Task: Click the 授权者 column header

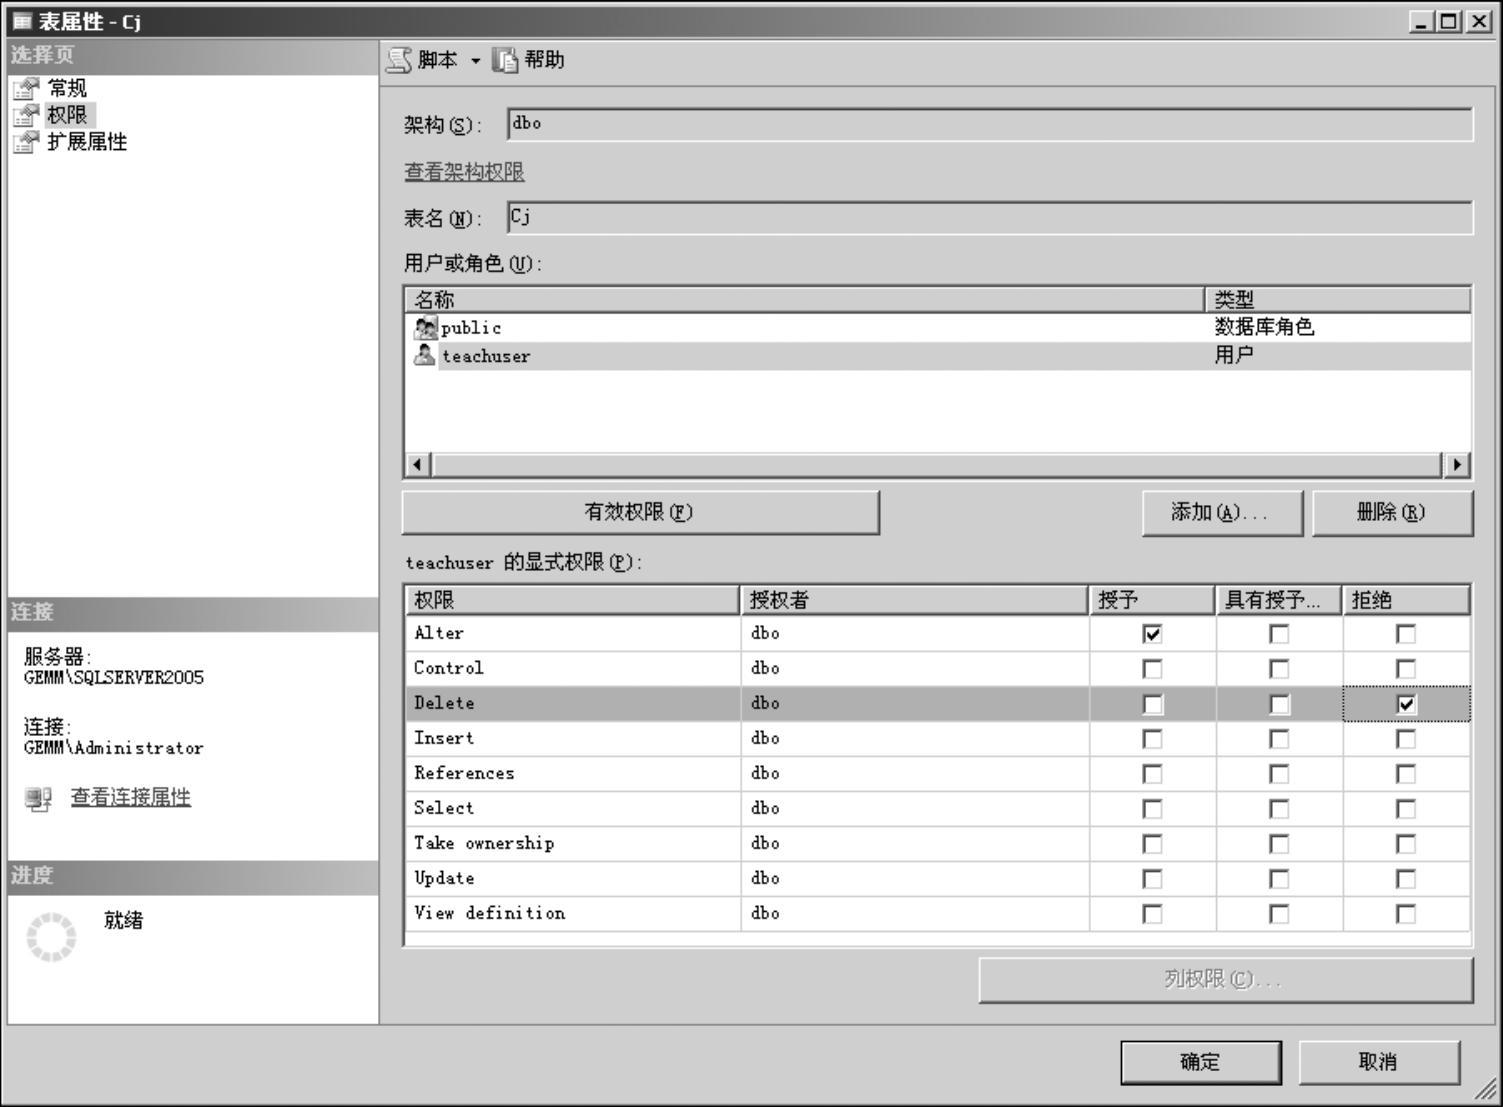Action: (x=914, y=600)
